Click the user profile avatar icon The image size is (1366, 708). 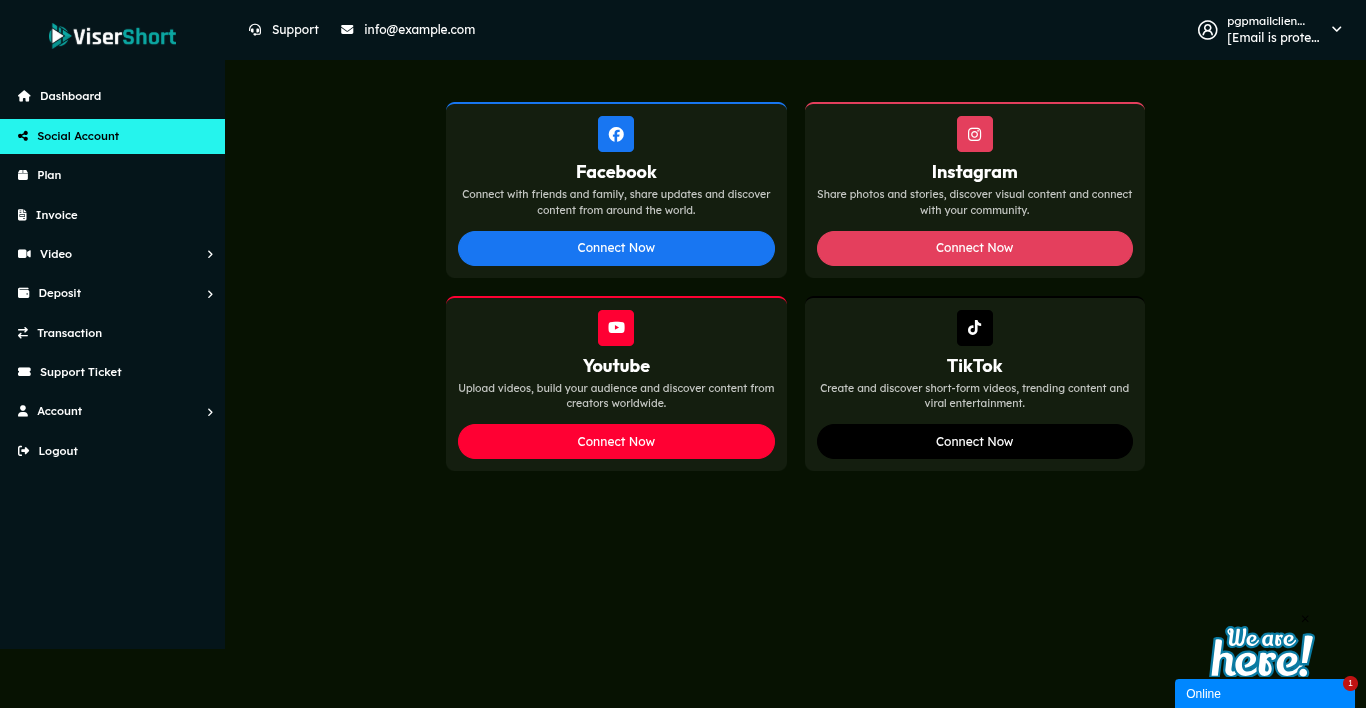coord(1208,30)
